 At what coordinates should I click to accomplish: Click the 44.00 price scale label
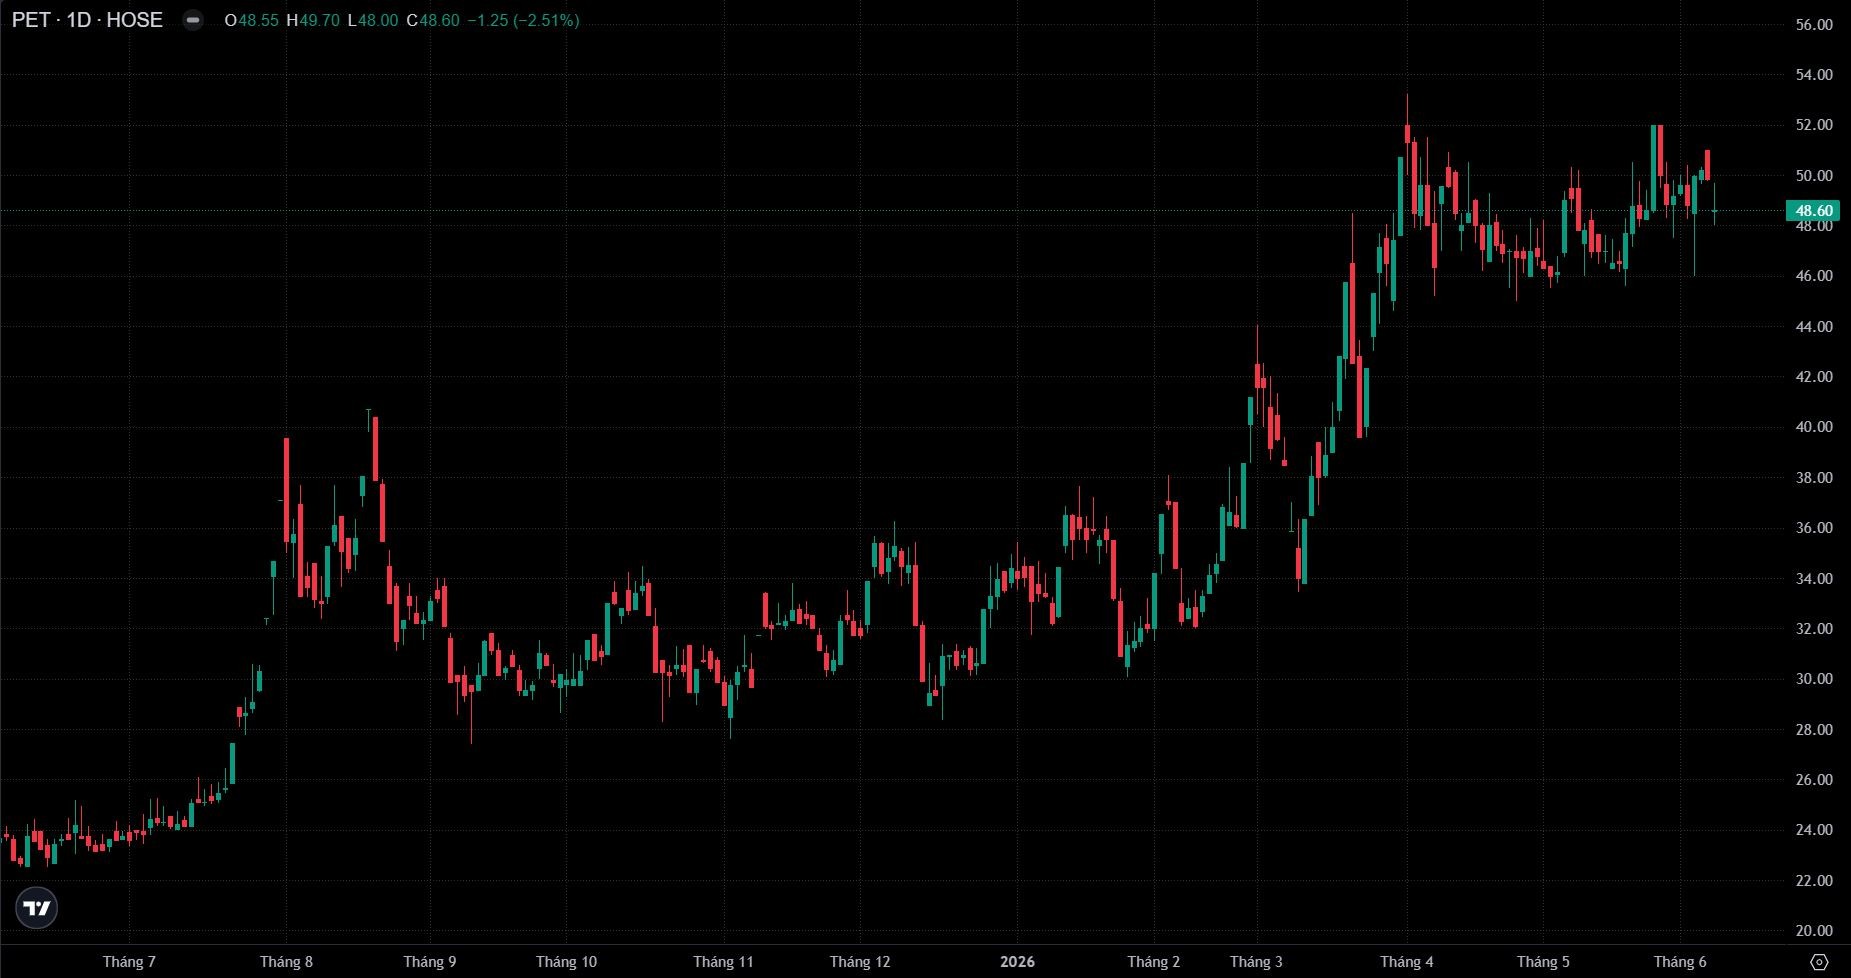click(x=1814, y=327)
